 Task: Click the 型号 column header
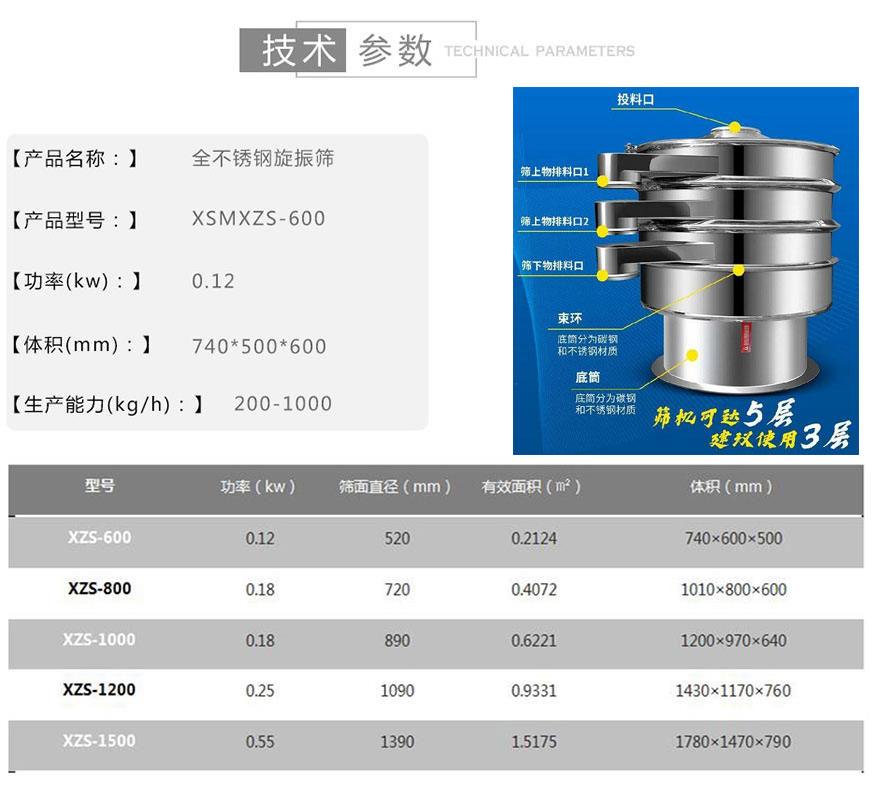[100, 486]
